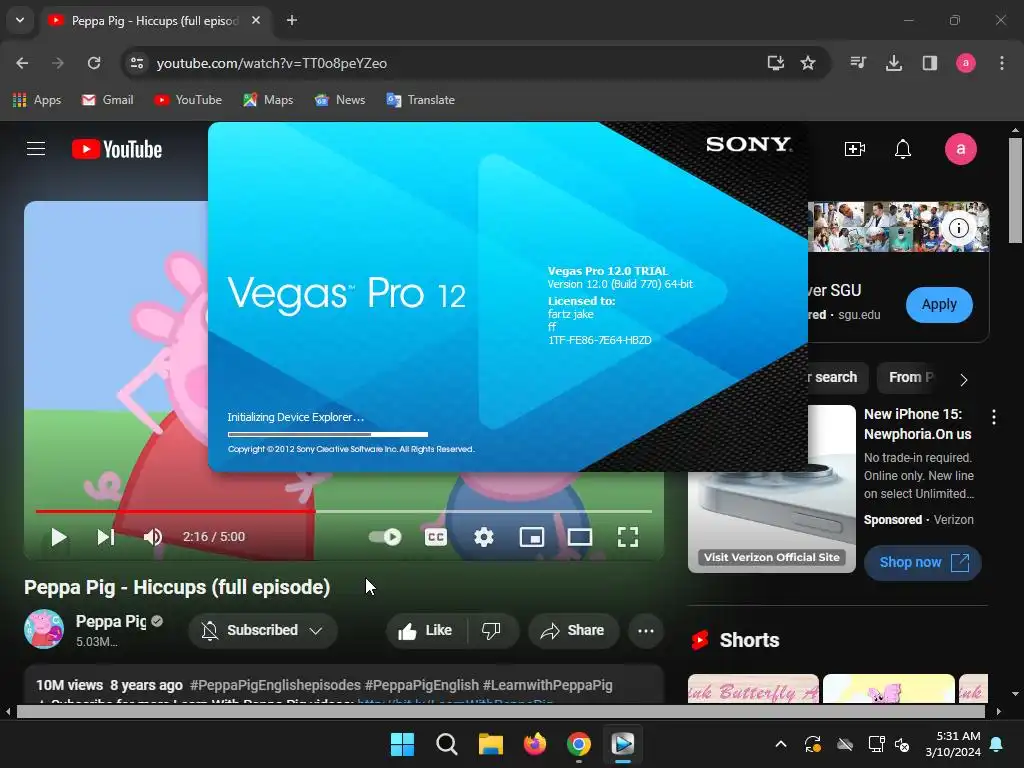
Task: Open File Explorer from taskbar
Action: [490, 744]
